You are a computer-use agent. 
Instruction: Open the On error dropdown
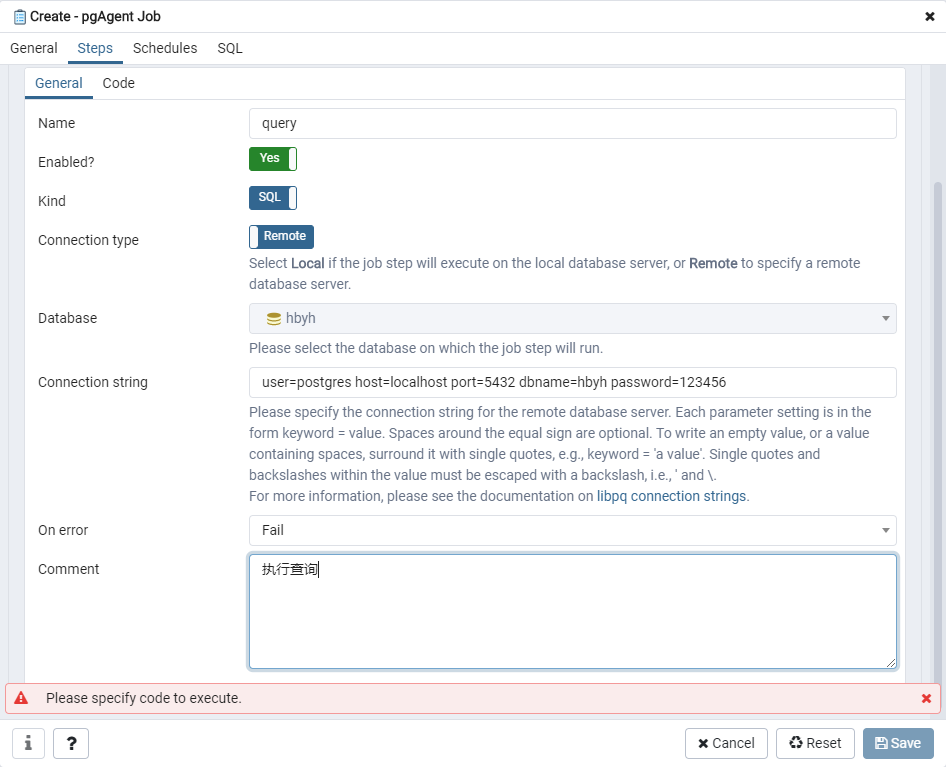[x=884, y=530]
